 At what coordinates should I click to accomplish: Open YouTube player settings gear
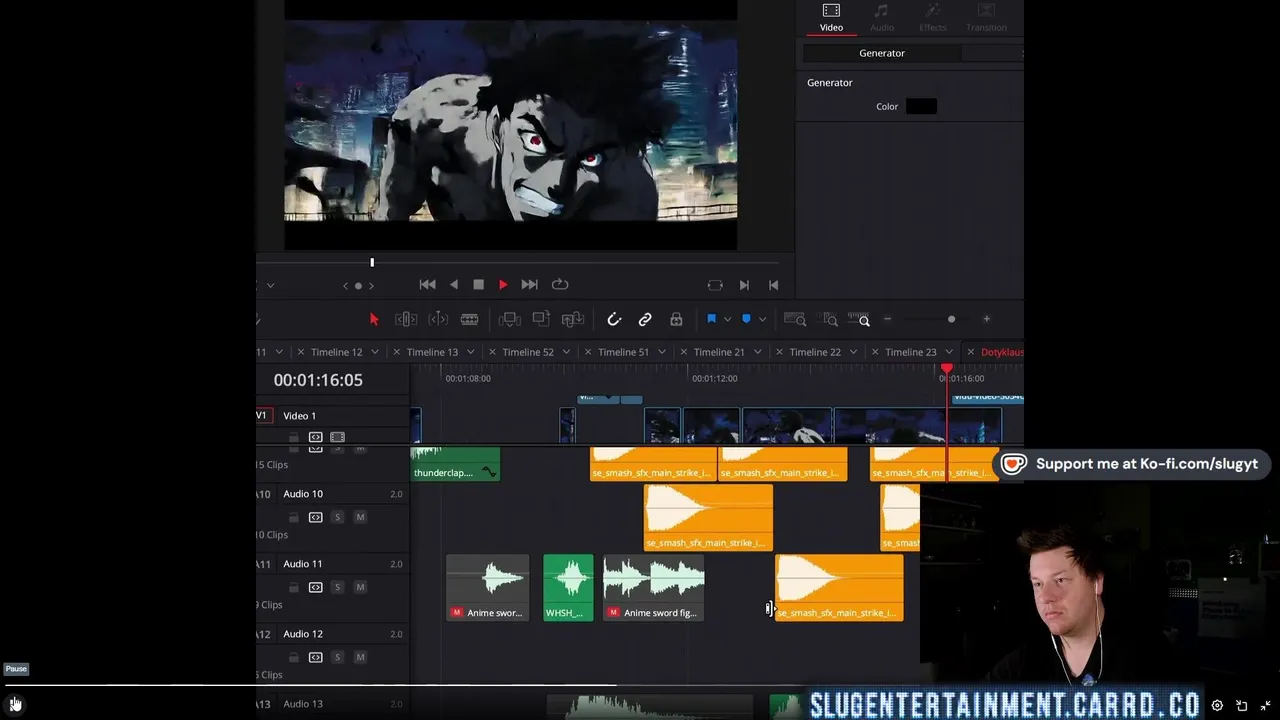pyautogui.click(x=1217, y=705)
